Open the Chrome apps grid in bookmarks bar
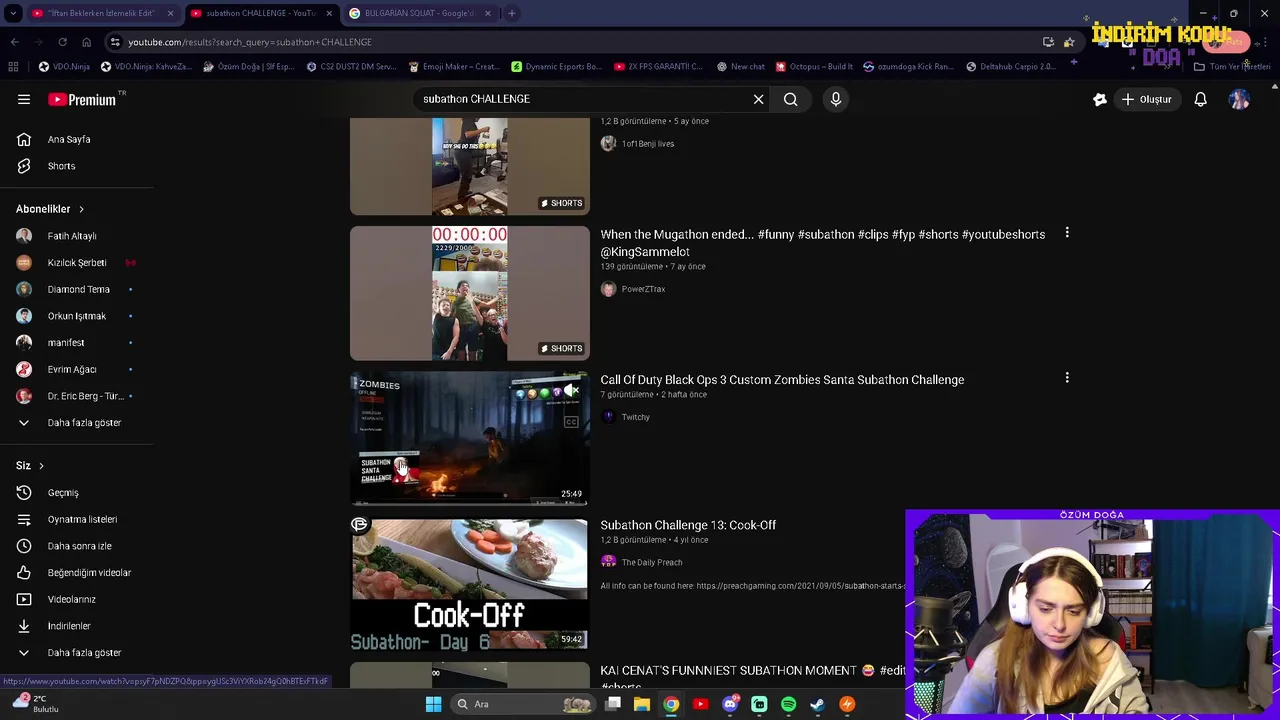Screen dimensions: 1280x720 [x=13, y=67]
